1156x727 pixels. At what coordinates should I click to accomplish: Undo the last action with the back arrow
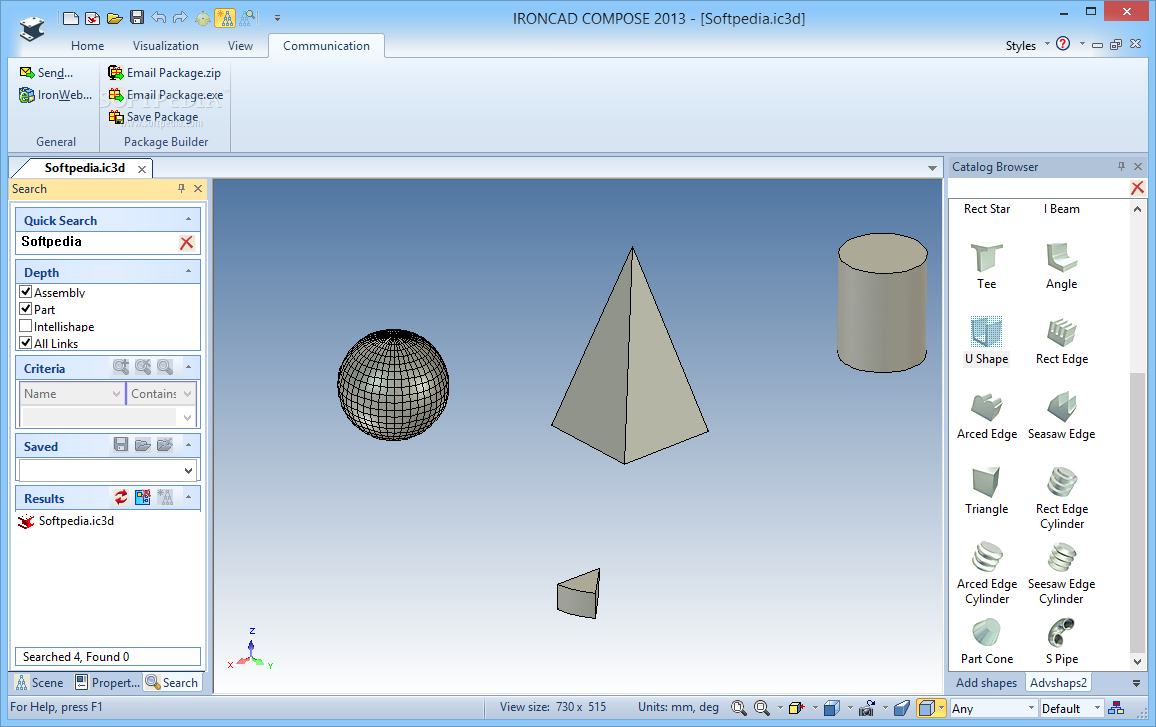[x=159, y=18]
